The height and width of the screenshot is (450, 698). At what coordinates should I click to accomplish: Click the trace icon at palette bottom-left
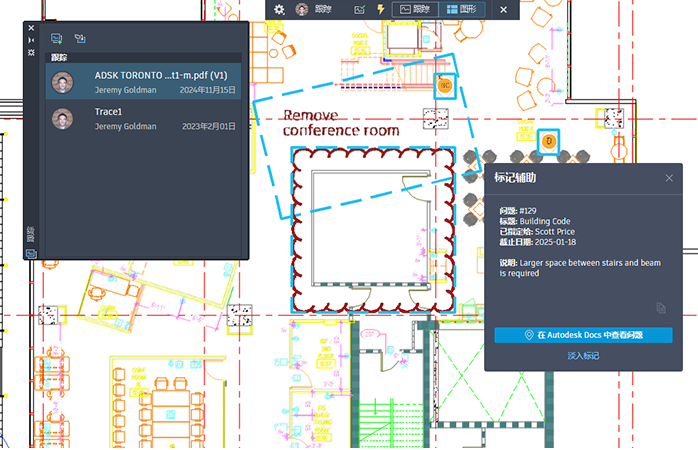pyautogui.click(x=31, y=254)
